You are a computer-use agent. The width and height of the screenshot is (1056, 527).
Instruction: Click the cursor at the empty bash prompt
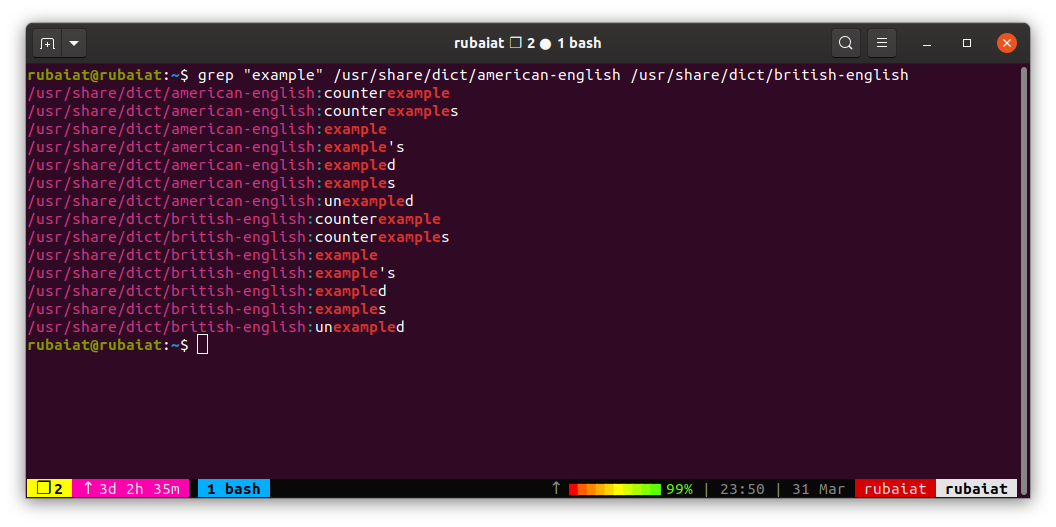203,345
